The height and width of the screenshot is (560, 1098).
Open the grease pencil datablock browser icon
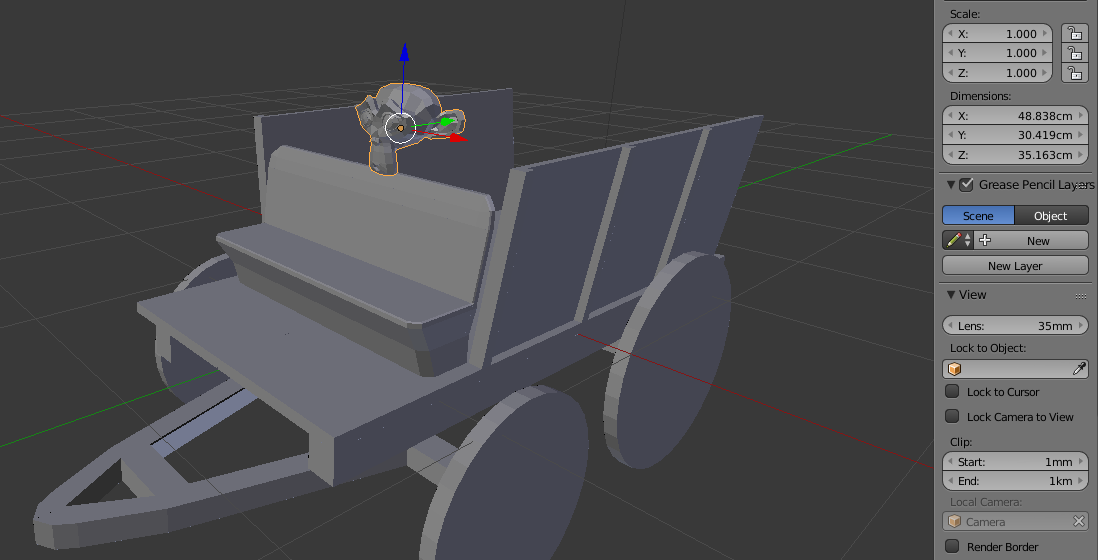(957, 240)
